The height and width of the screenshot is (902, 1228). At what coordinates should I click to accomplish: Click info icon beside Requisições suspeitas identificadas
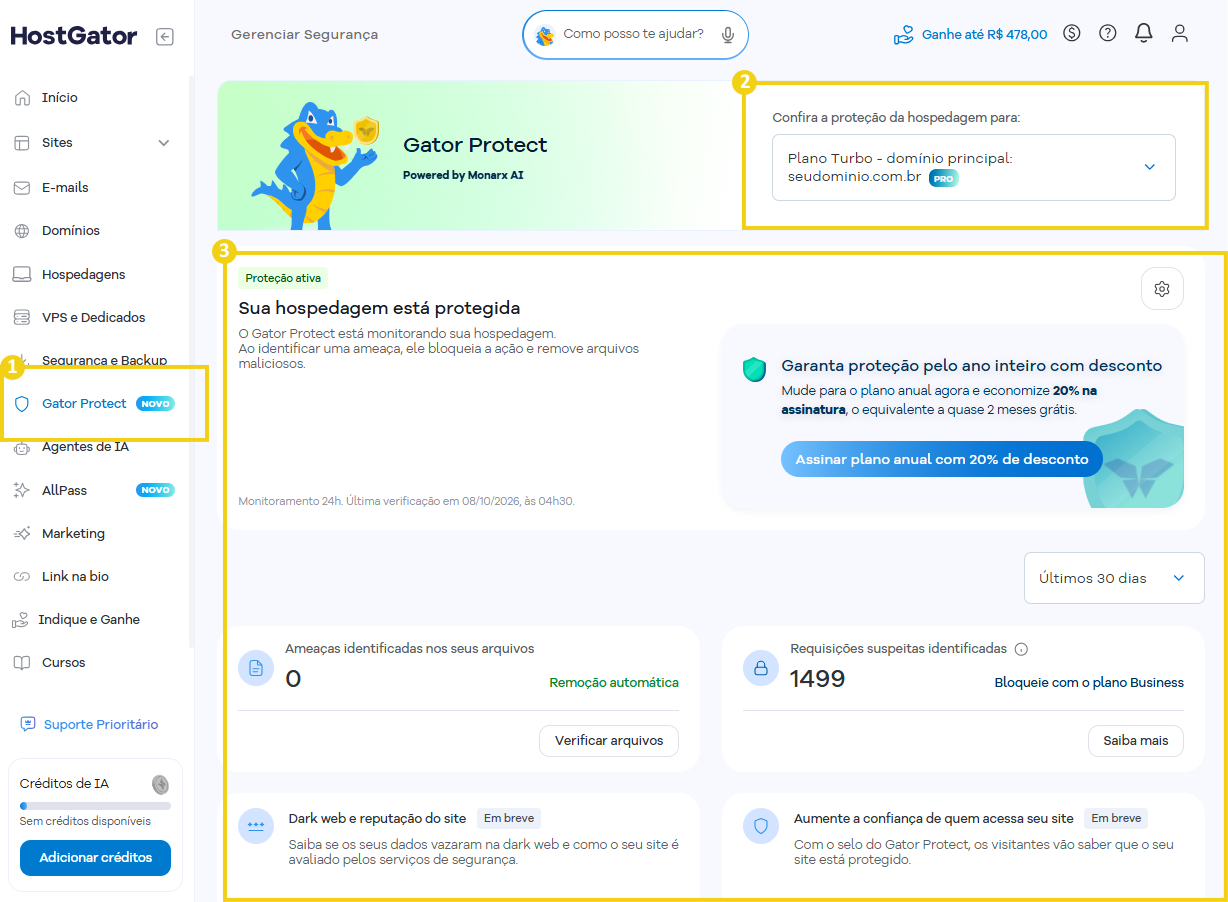(x=1021, y=649)
